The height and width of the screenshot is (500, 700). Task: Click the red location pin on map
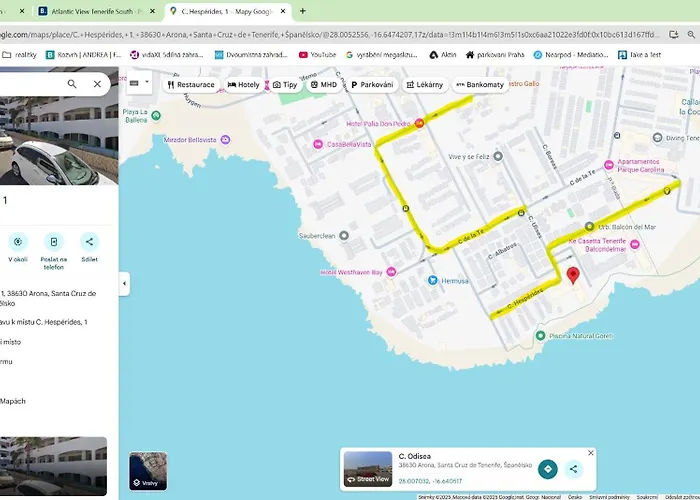(x=573, y=276)
